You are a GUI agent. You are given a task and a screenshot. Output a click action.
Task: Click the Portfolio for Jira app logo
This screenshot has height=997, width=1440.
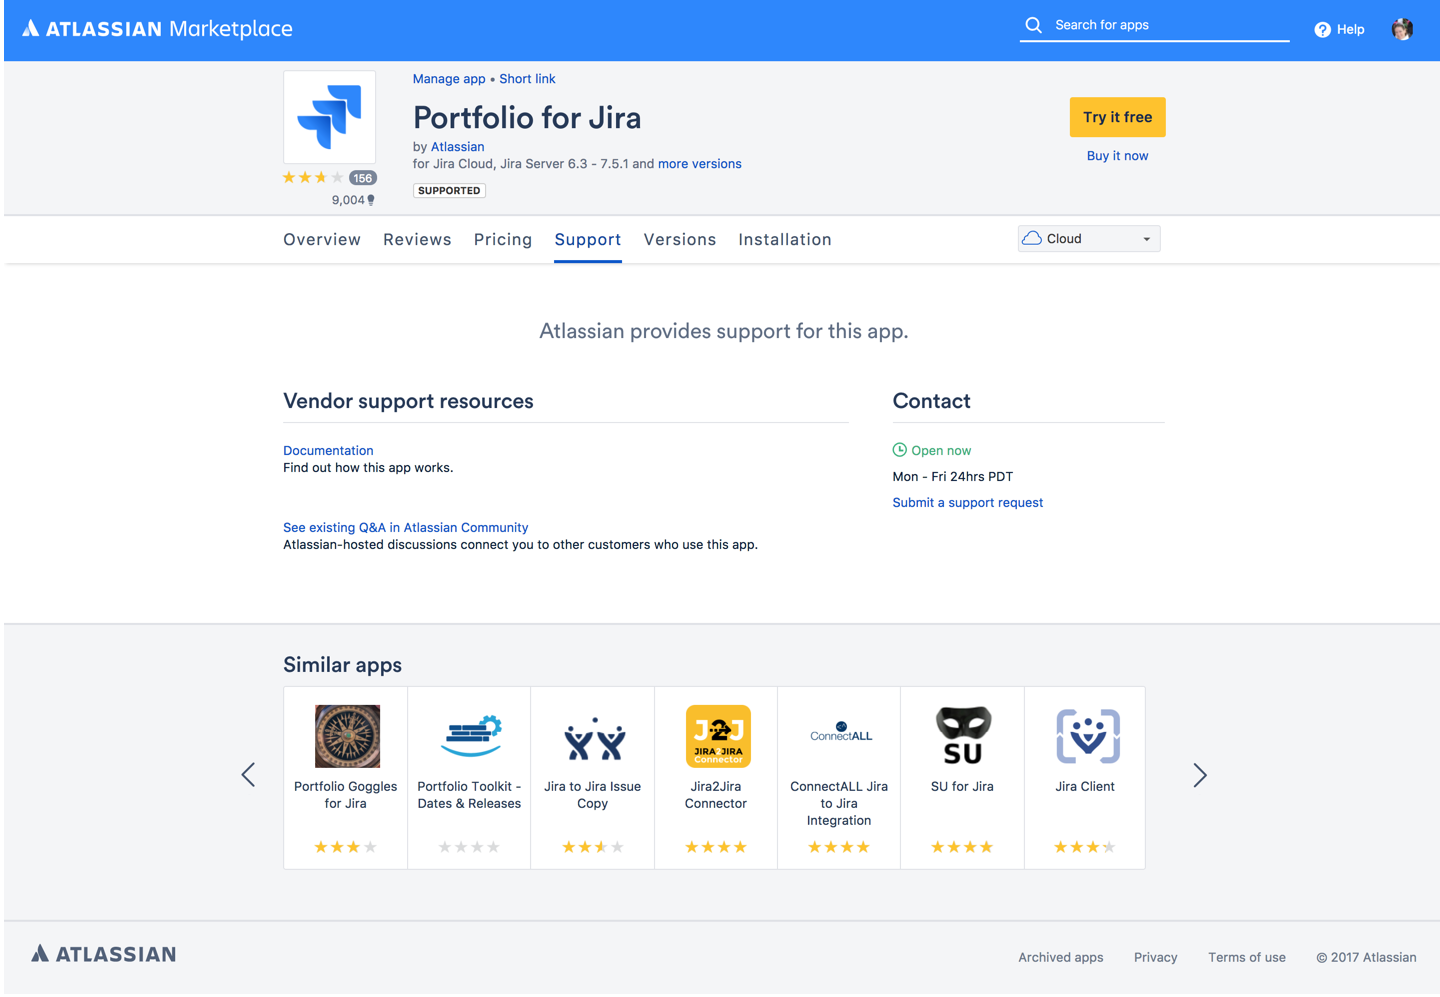click(330, 117)
